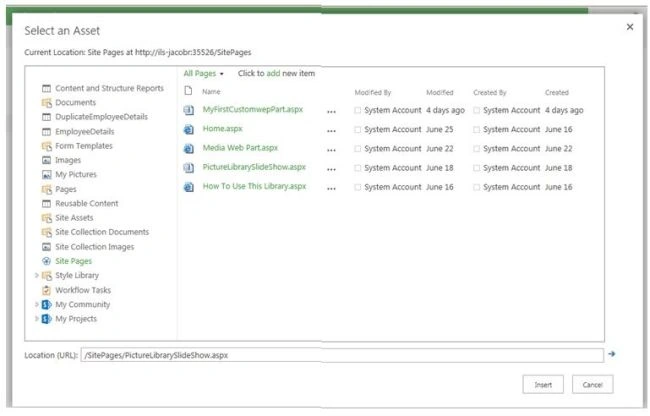
Task: Sort by the Name column header
Action: tap(211, 92)
